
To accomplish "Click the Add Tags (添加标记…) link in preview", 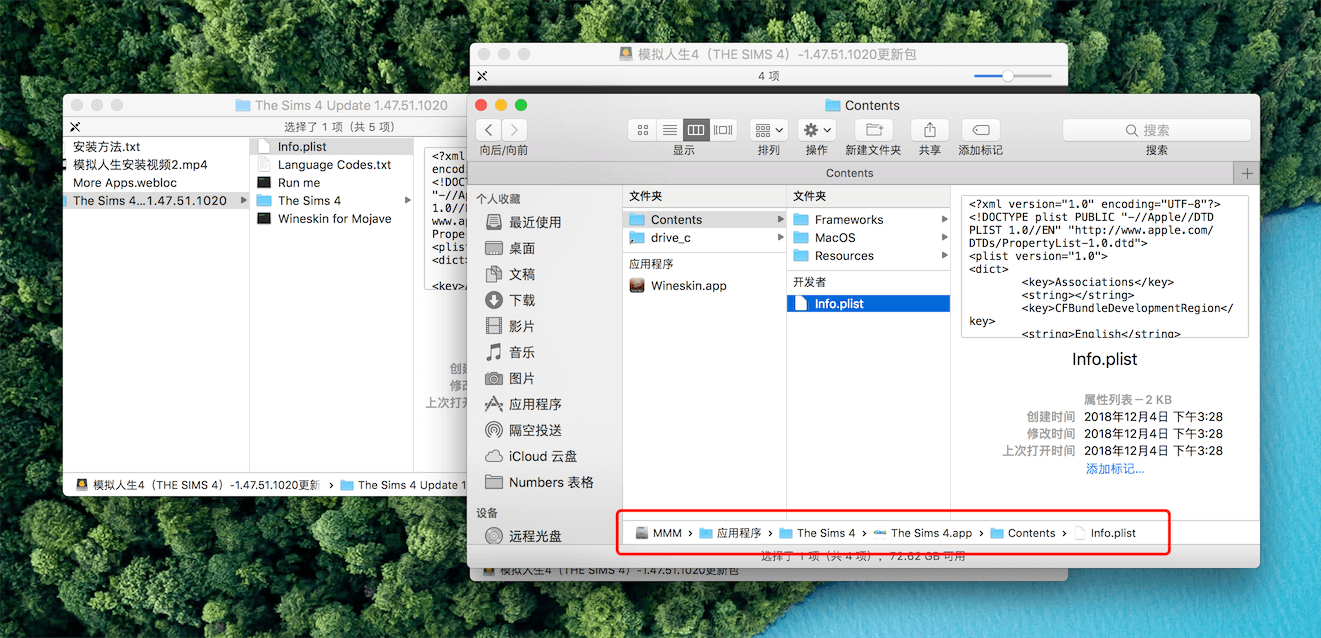I will (x=1115, y=469).
